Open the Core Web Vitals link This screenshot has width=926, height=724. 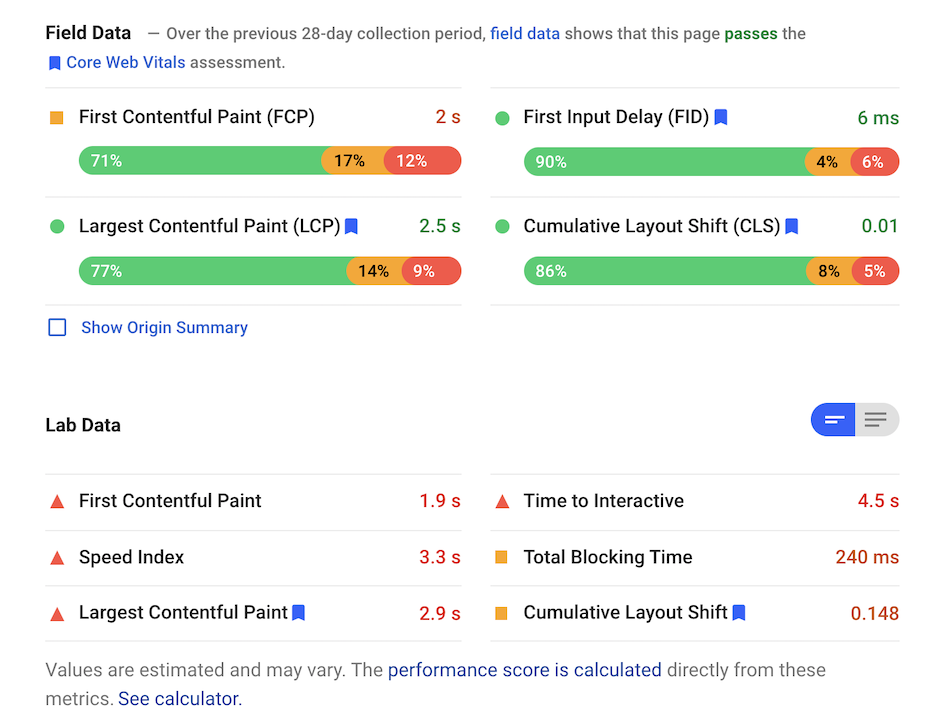click(125, 62)
